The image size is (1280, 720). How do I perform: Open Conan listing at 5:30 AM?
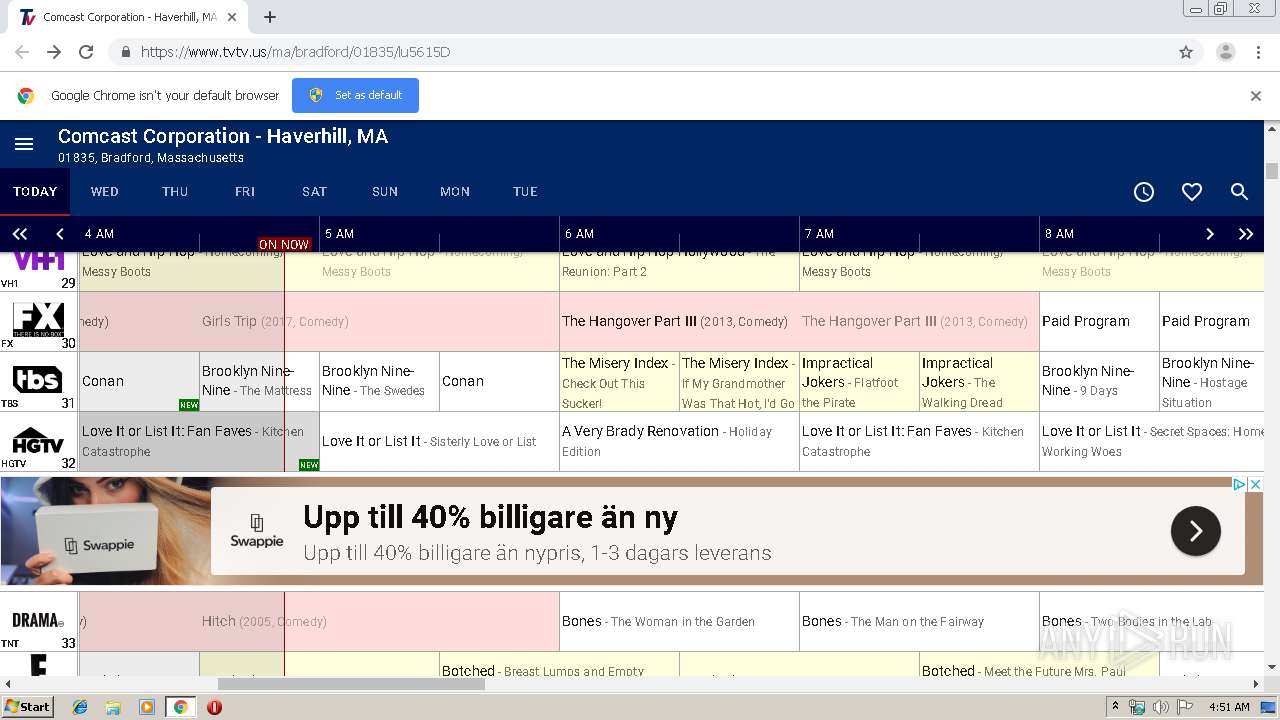point(499,381)
